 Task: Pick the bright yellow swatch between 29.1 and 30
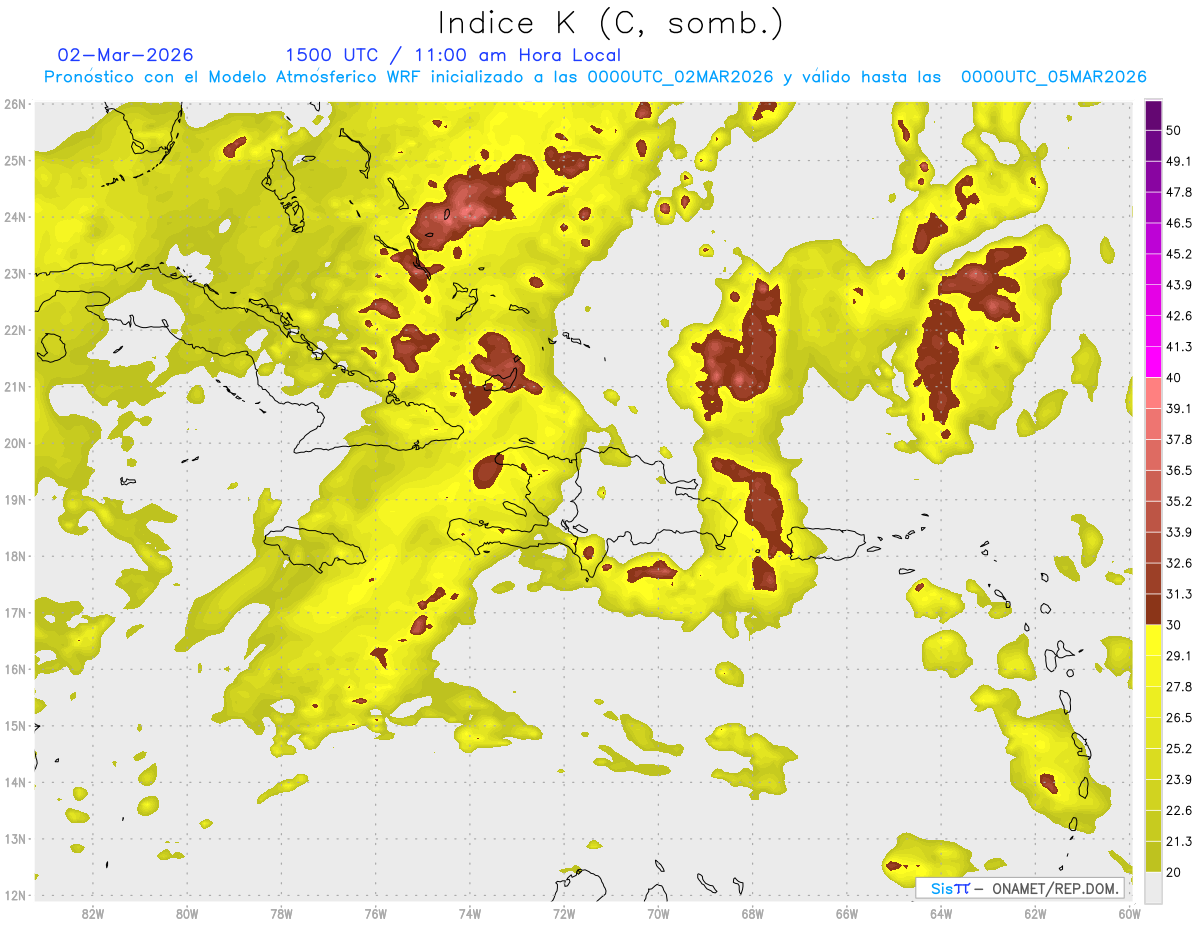1153,640
